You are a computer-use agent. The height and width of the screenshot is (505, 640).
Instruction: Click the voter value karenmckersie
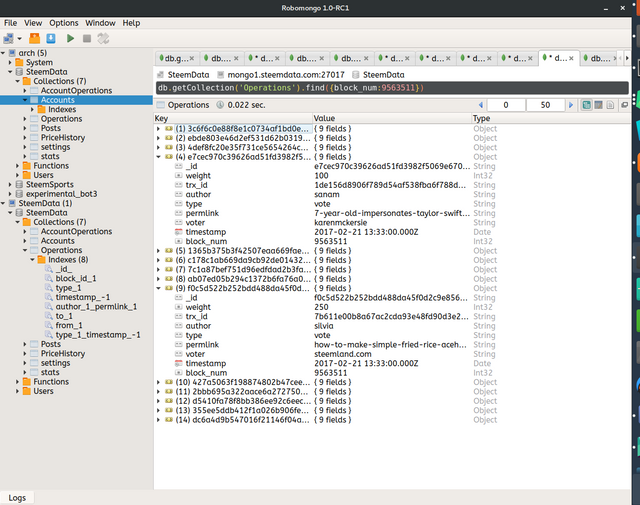(x=341, y=222)
